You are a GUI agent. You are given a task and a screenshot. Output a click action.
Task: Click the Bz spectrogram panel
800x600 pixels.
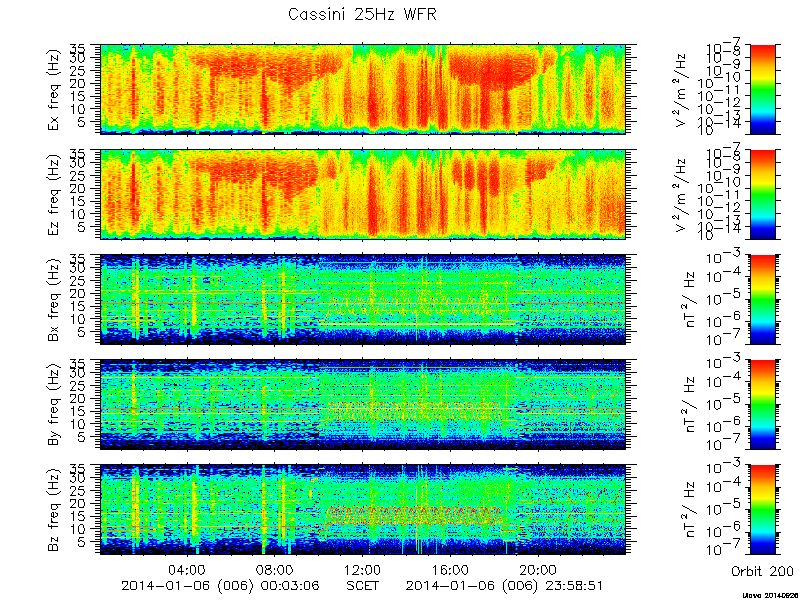coord(363,510)
